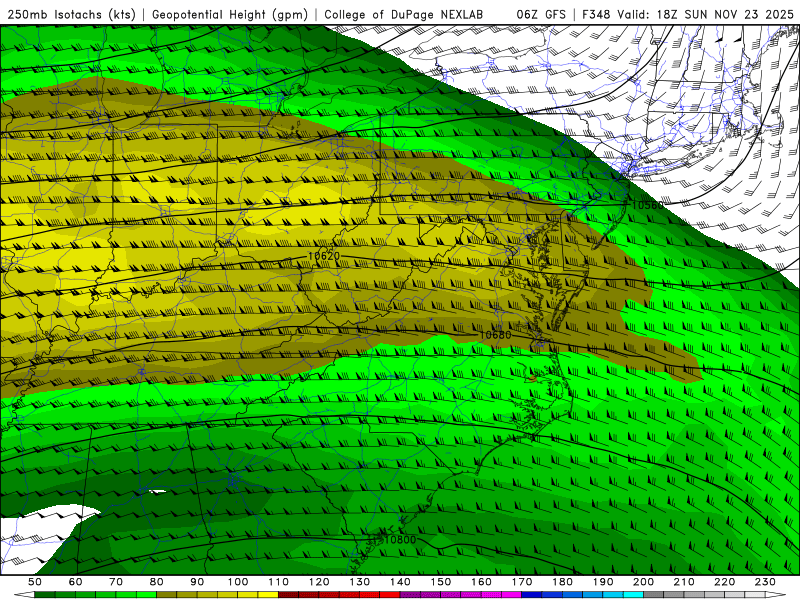The height and width of the screenshot is (600, 800).
Task: Click the 160 value on the color scale
Action: coord(481,582)
